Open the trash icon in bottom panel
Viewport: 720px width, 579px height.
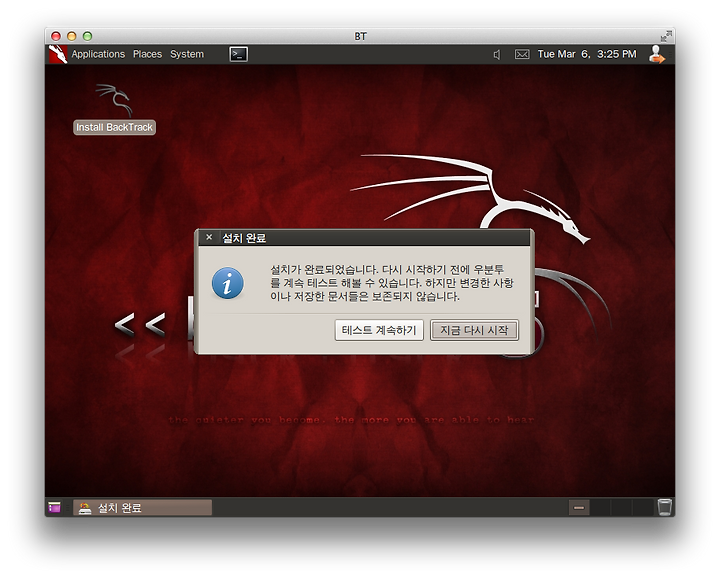click(664, 507)
